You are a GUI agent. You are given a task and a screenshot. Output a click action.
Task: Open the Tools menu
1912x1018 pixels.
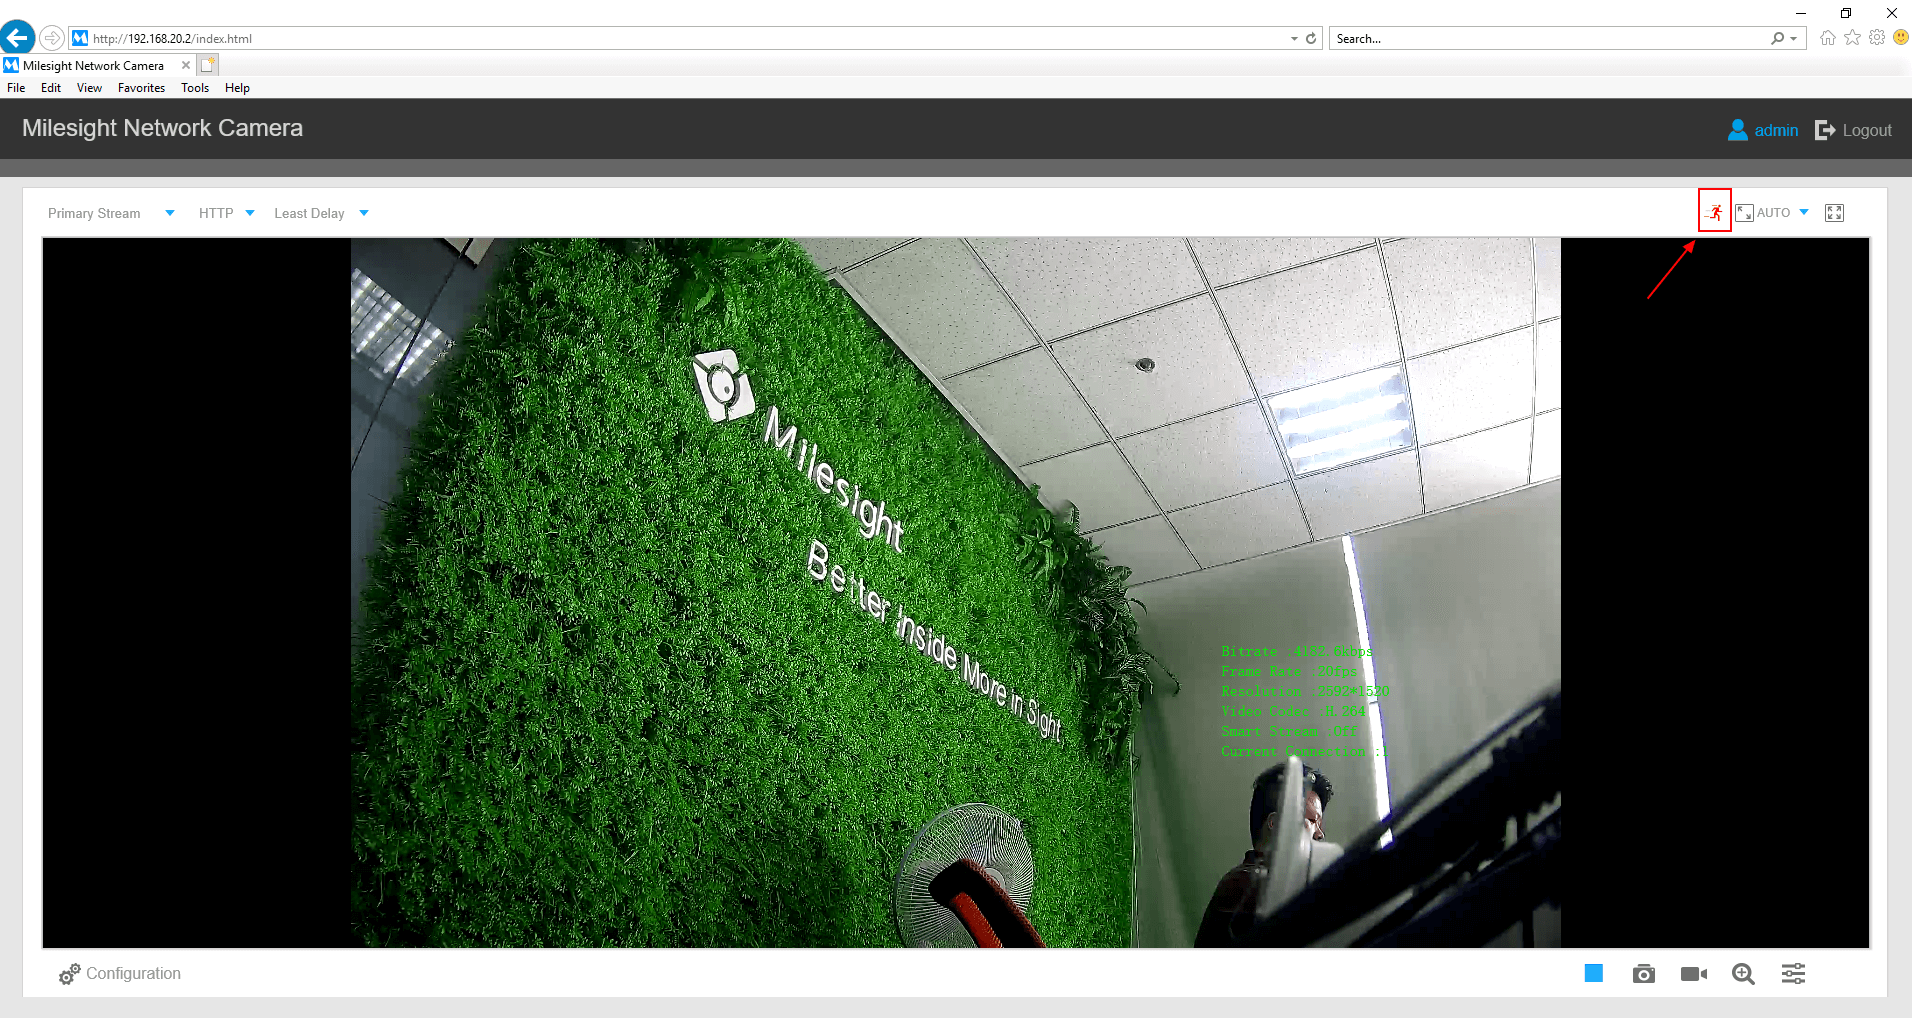click(x=194, y=88)
